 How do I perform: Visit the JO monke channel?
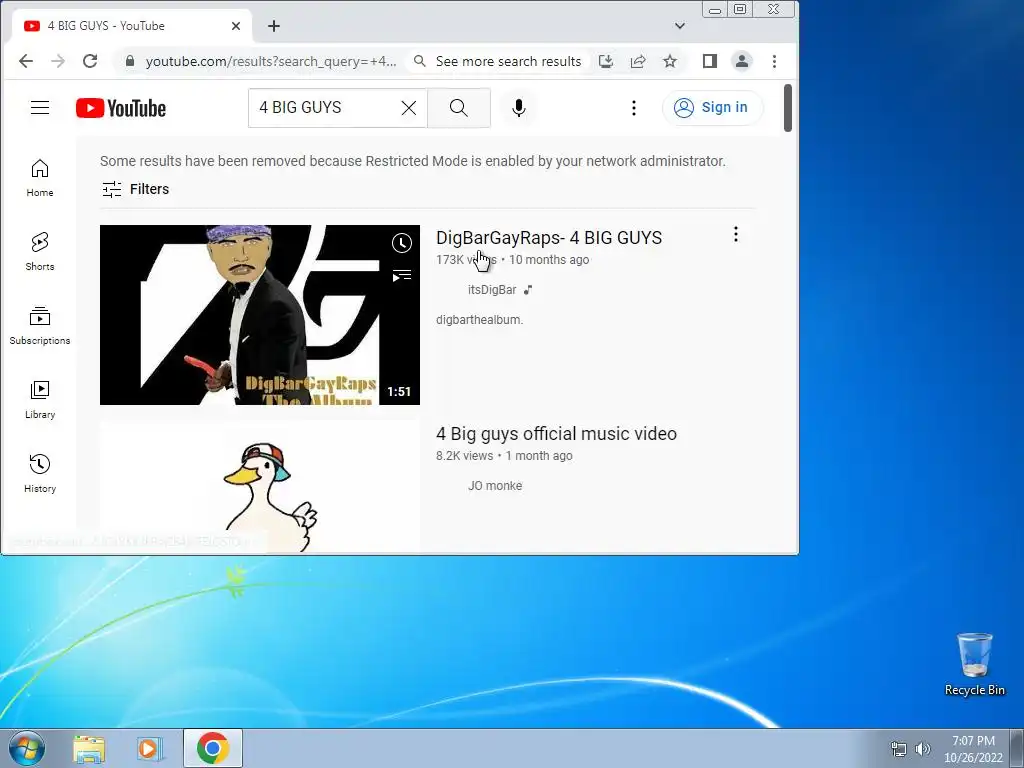[495, 485]
